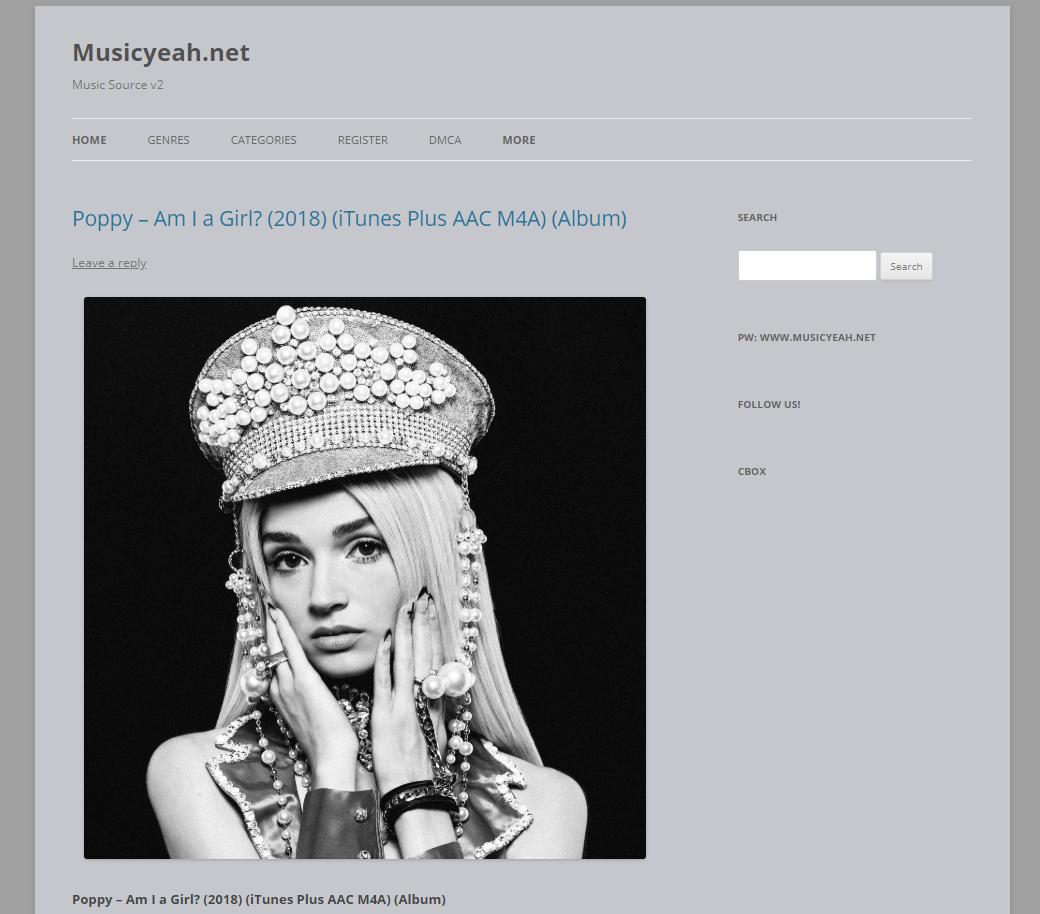The width and height of the screenshot is (1040, 914).
Task: Open the Poppy – Am I a Girl? post title
Action: [x=350, y=218]
